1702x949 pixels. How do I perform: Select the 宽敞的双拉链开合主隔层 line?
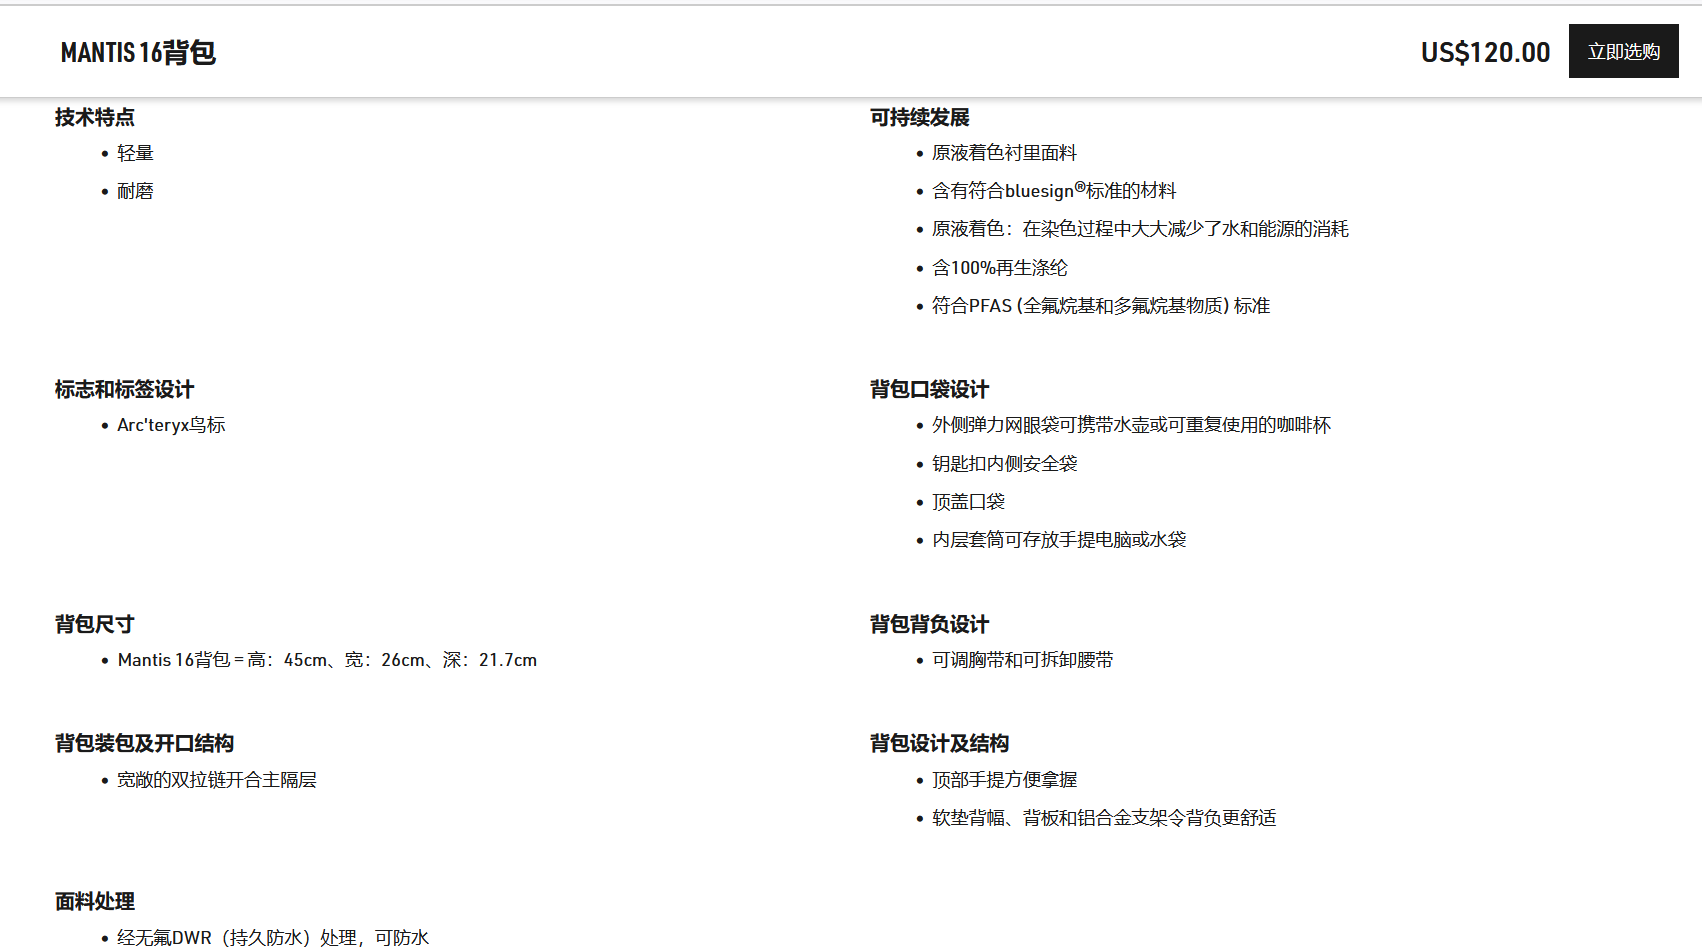(217, 780)
